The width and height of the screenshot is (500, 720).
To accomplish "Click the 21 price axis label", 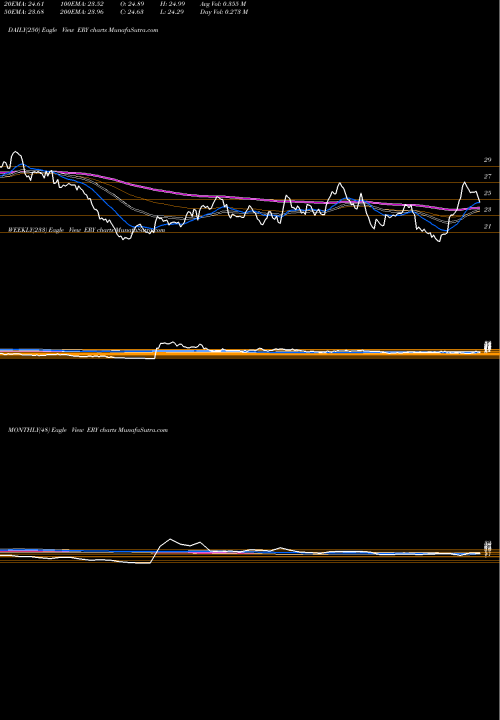I will click(x=487, y=226).
